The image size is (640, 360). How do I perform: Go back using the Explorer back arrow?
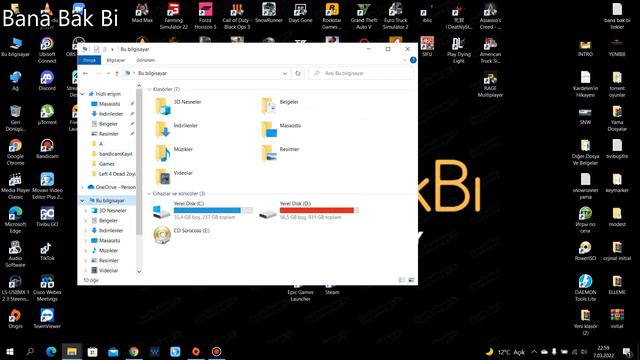85,73
